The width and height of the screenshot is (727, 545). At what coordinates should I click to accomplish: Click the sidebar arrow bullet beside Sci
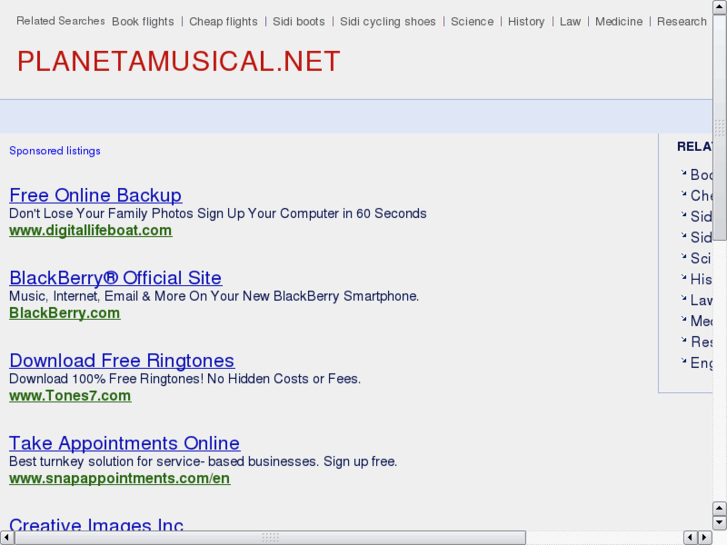tap(683, 256)
